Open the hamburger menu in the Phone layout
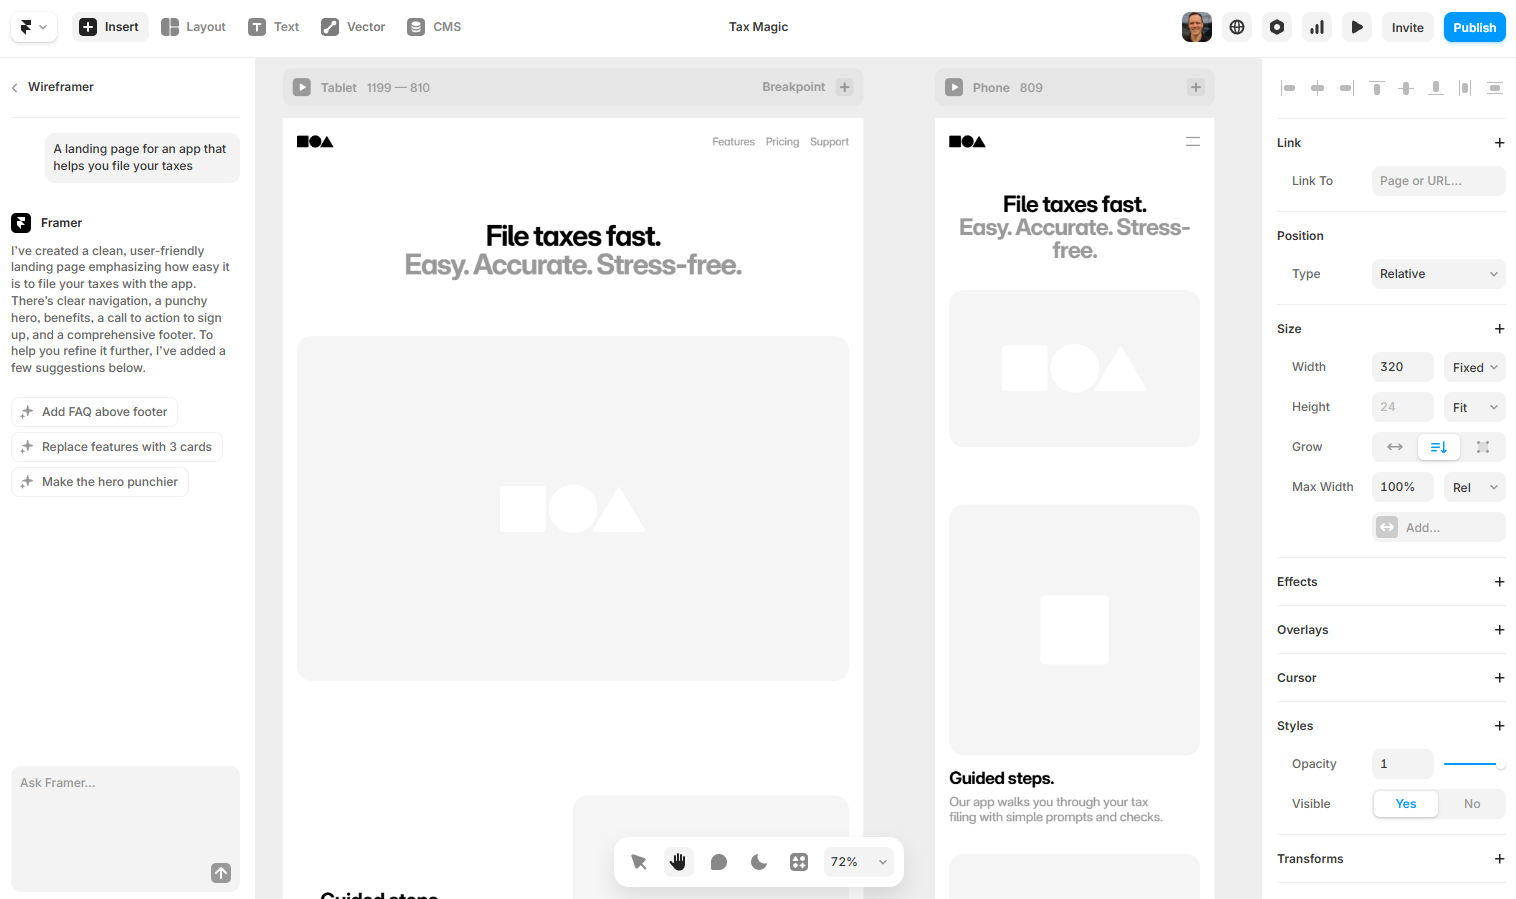 (x=1193, y=142)
